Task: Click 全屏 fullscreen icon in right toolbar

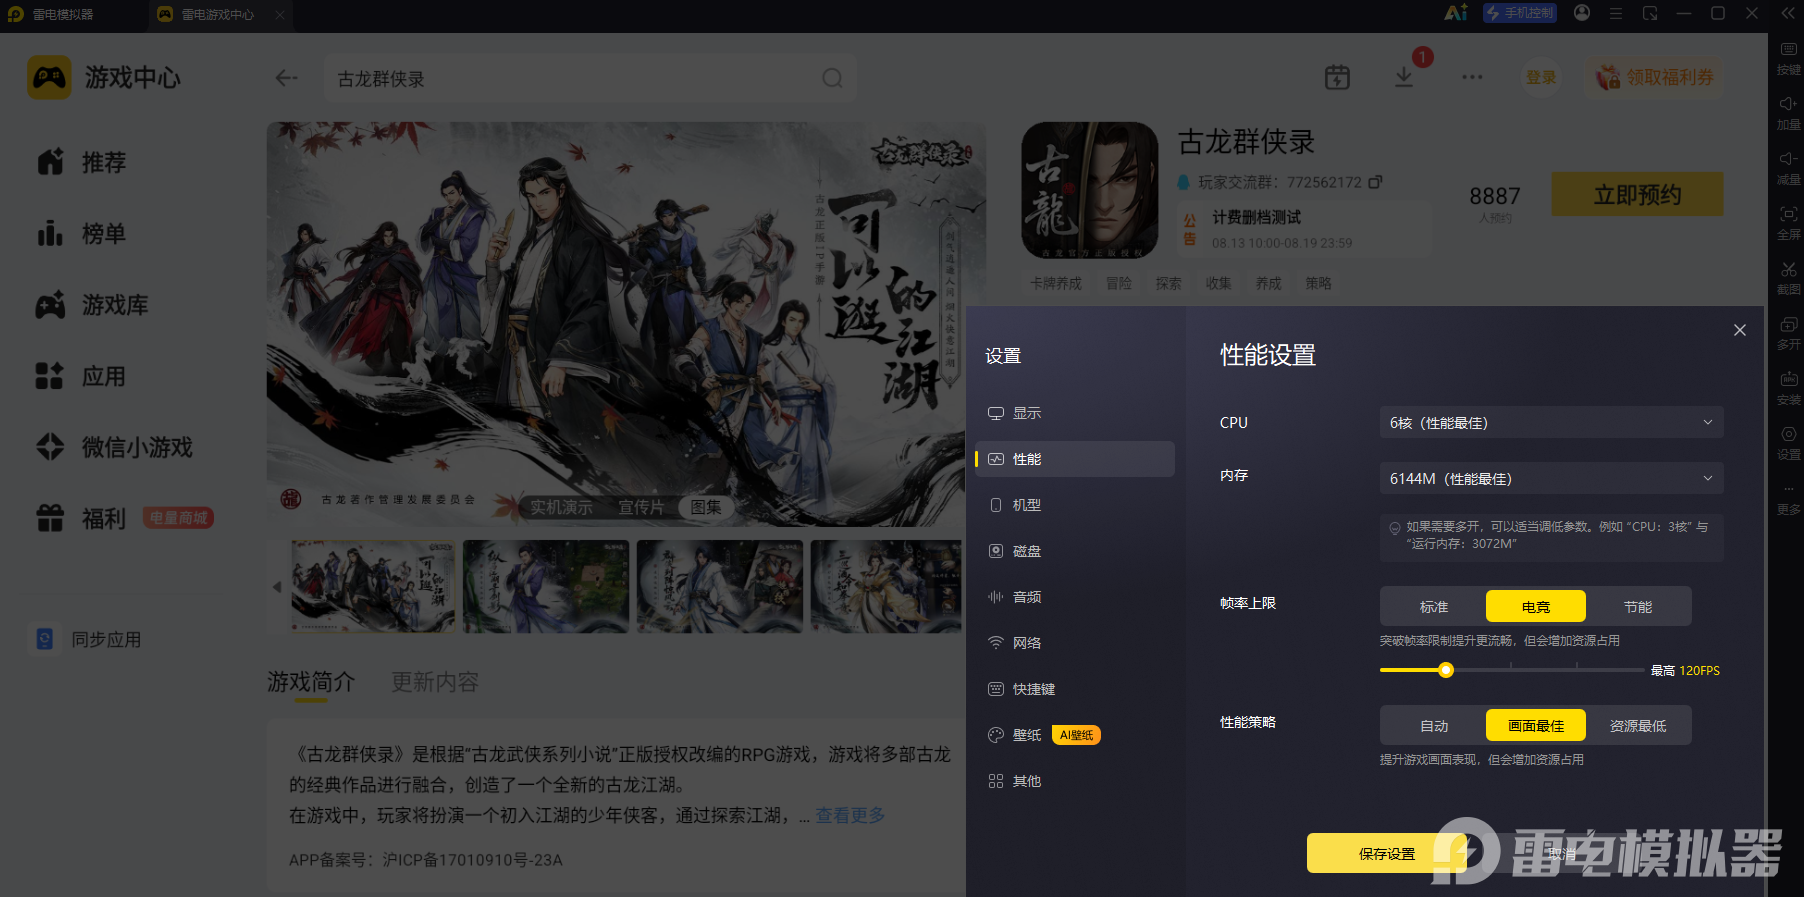Action: [x=1788, y=224]
